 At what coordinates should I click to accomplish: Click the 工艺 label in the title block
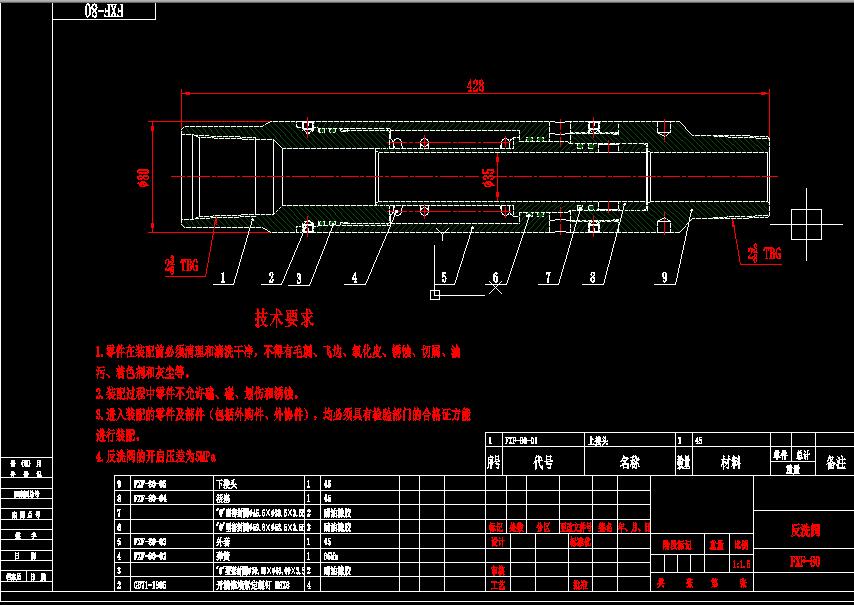[497, 585]
